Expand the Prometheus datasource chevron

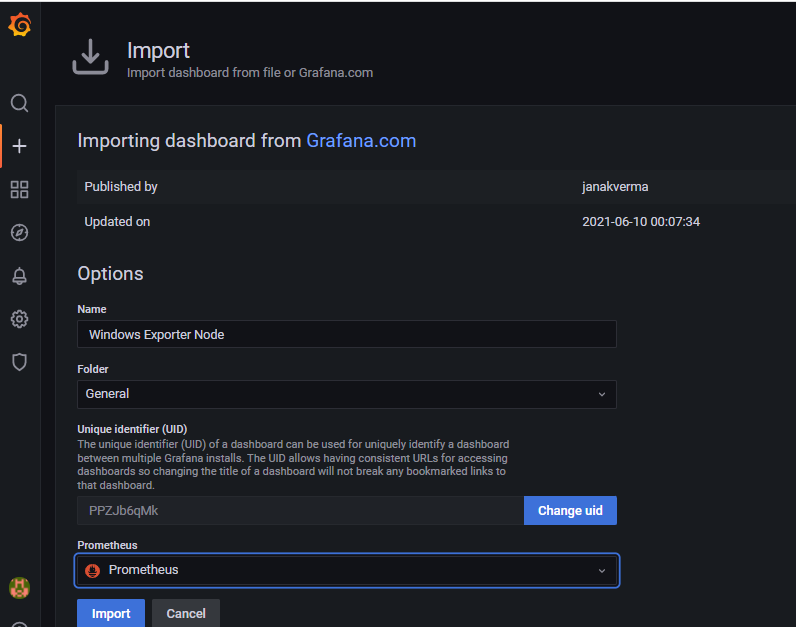point(602,571)
